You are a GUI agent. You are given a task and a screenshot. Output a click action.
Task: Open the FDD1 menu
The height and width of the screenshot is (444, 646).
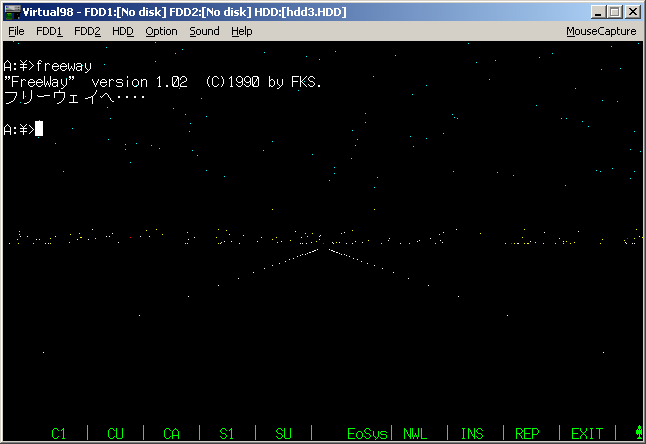[49, 31]
